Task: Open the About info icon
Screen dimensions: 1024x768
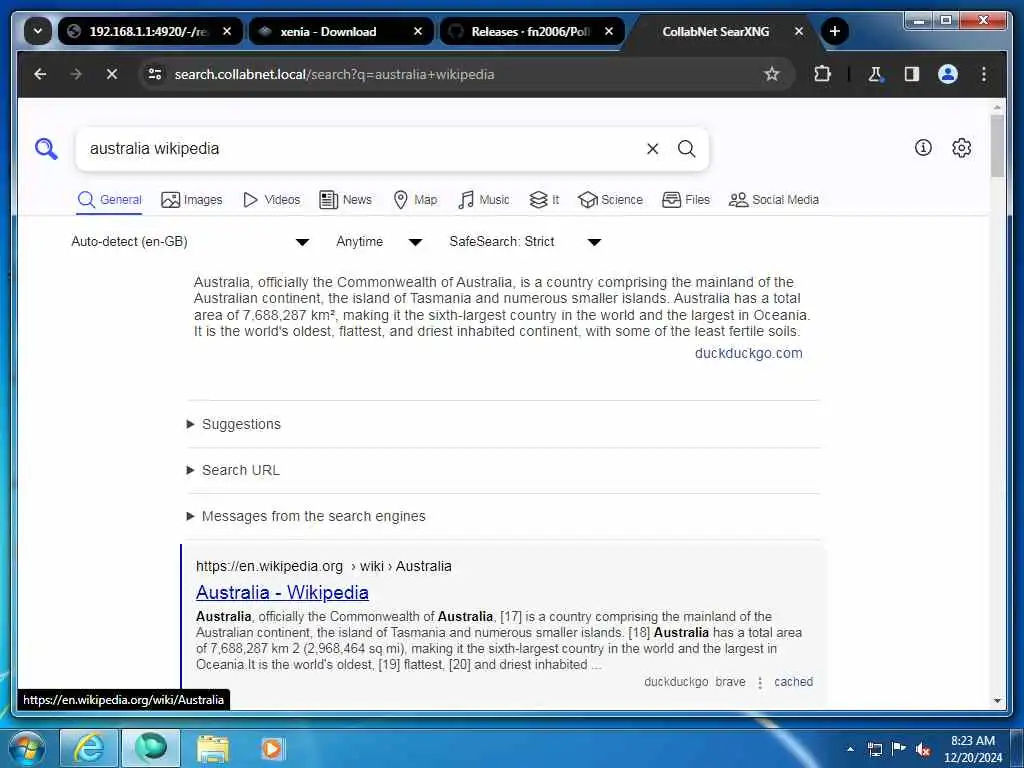Action: point(923,148)
